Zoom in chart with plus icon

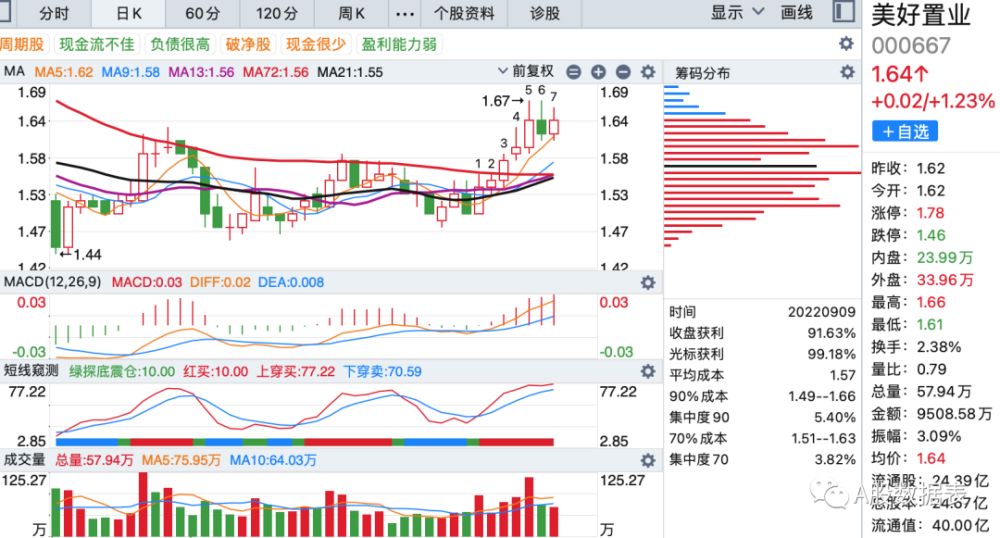tap(598, 72)
